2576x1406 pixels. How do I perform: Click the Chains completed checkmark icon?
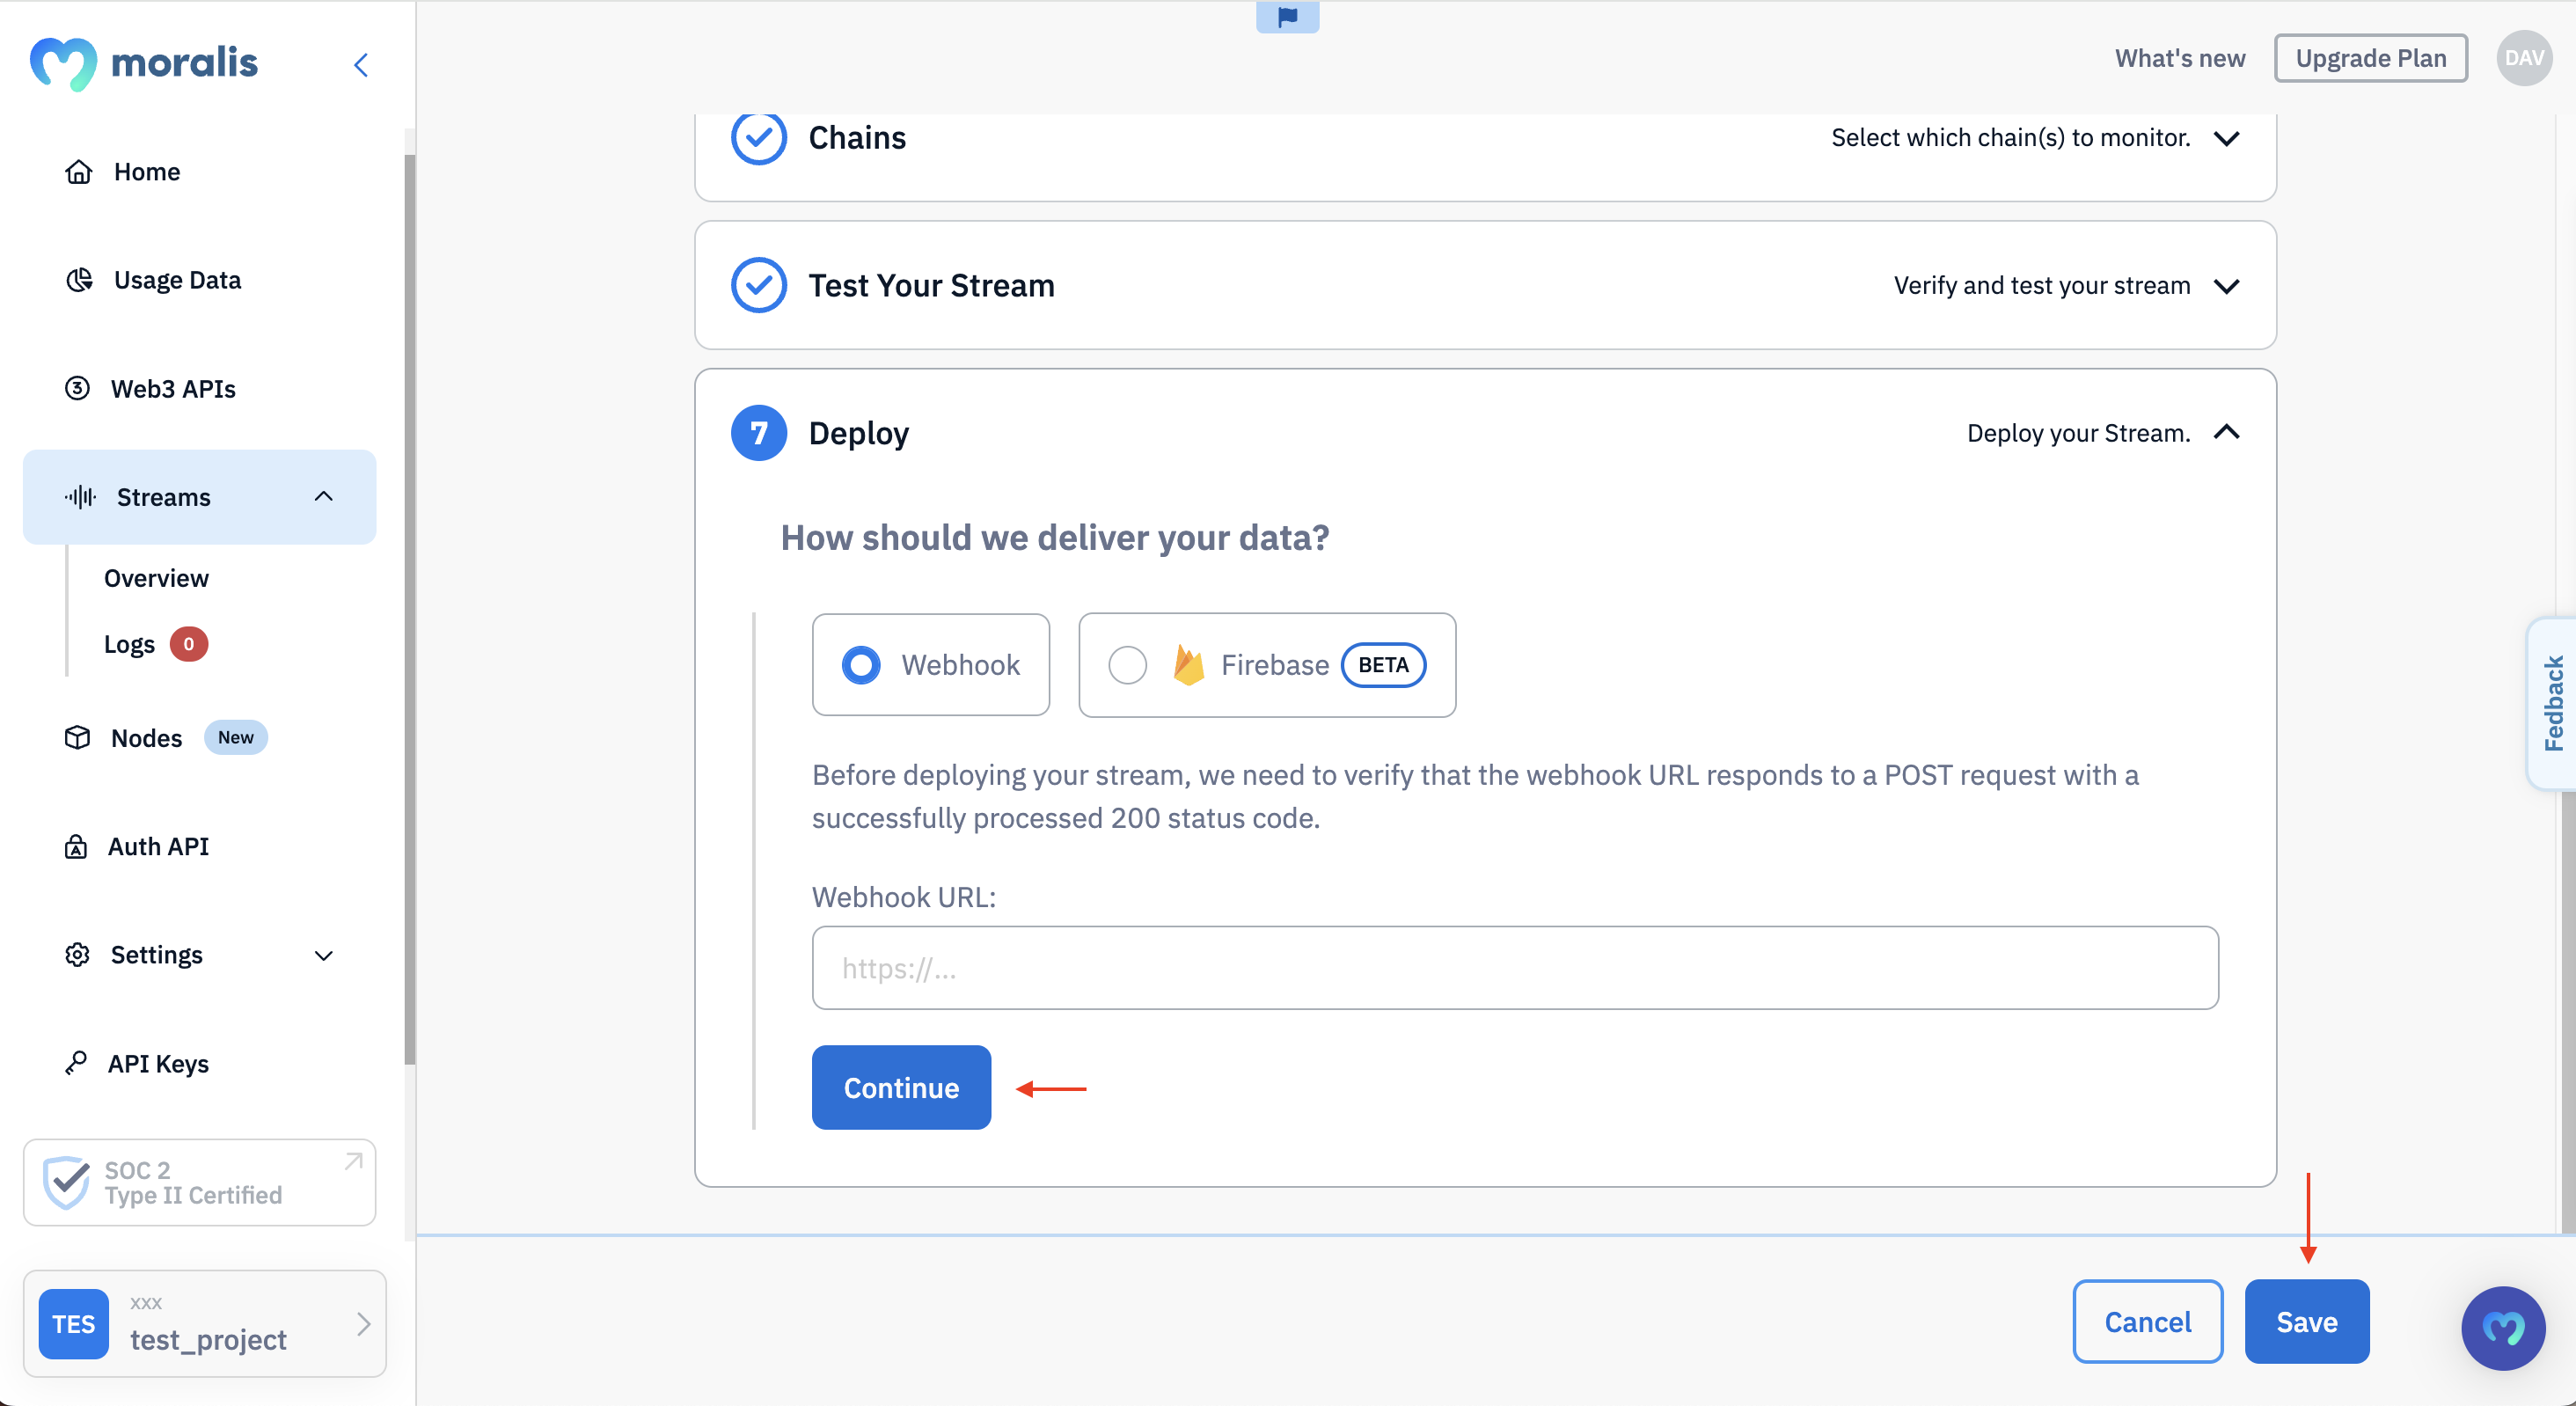coord(759,138)
